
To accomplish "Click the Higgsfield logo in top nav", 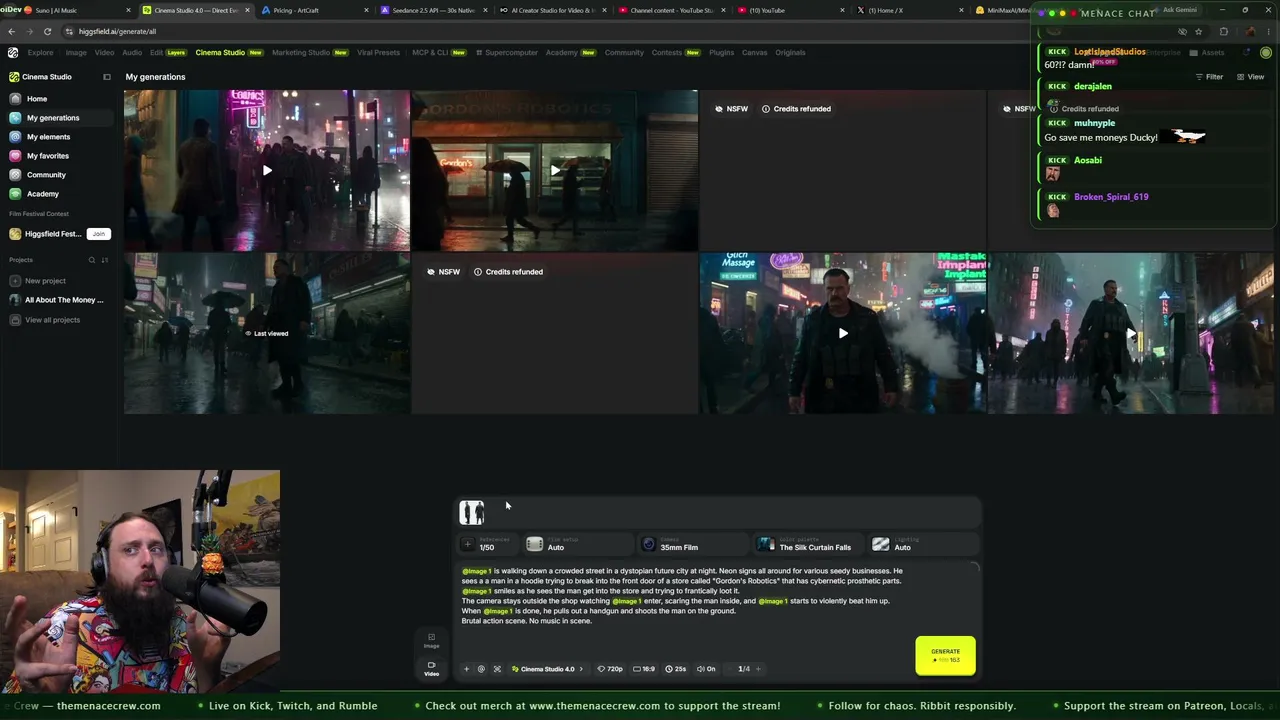I will (13, 53).
